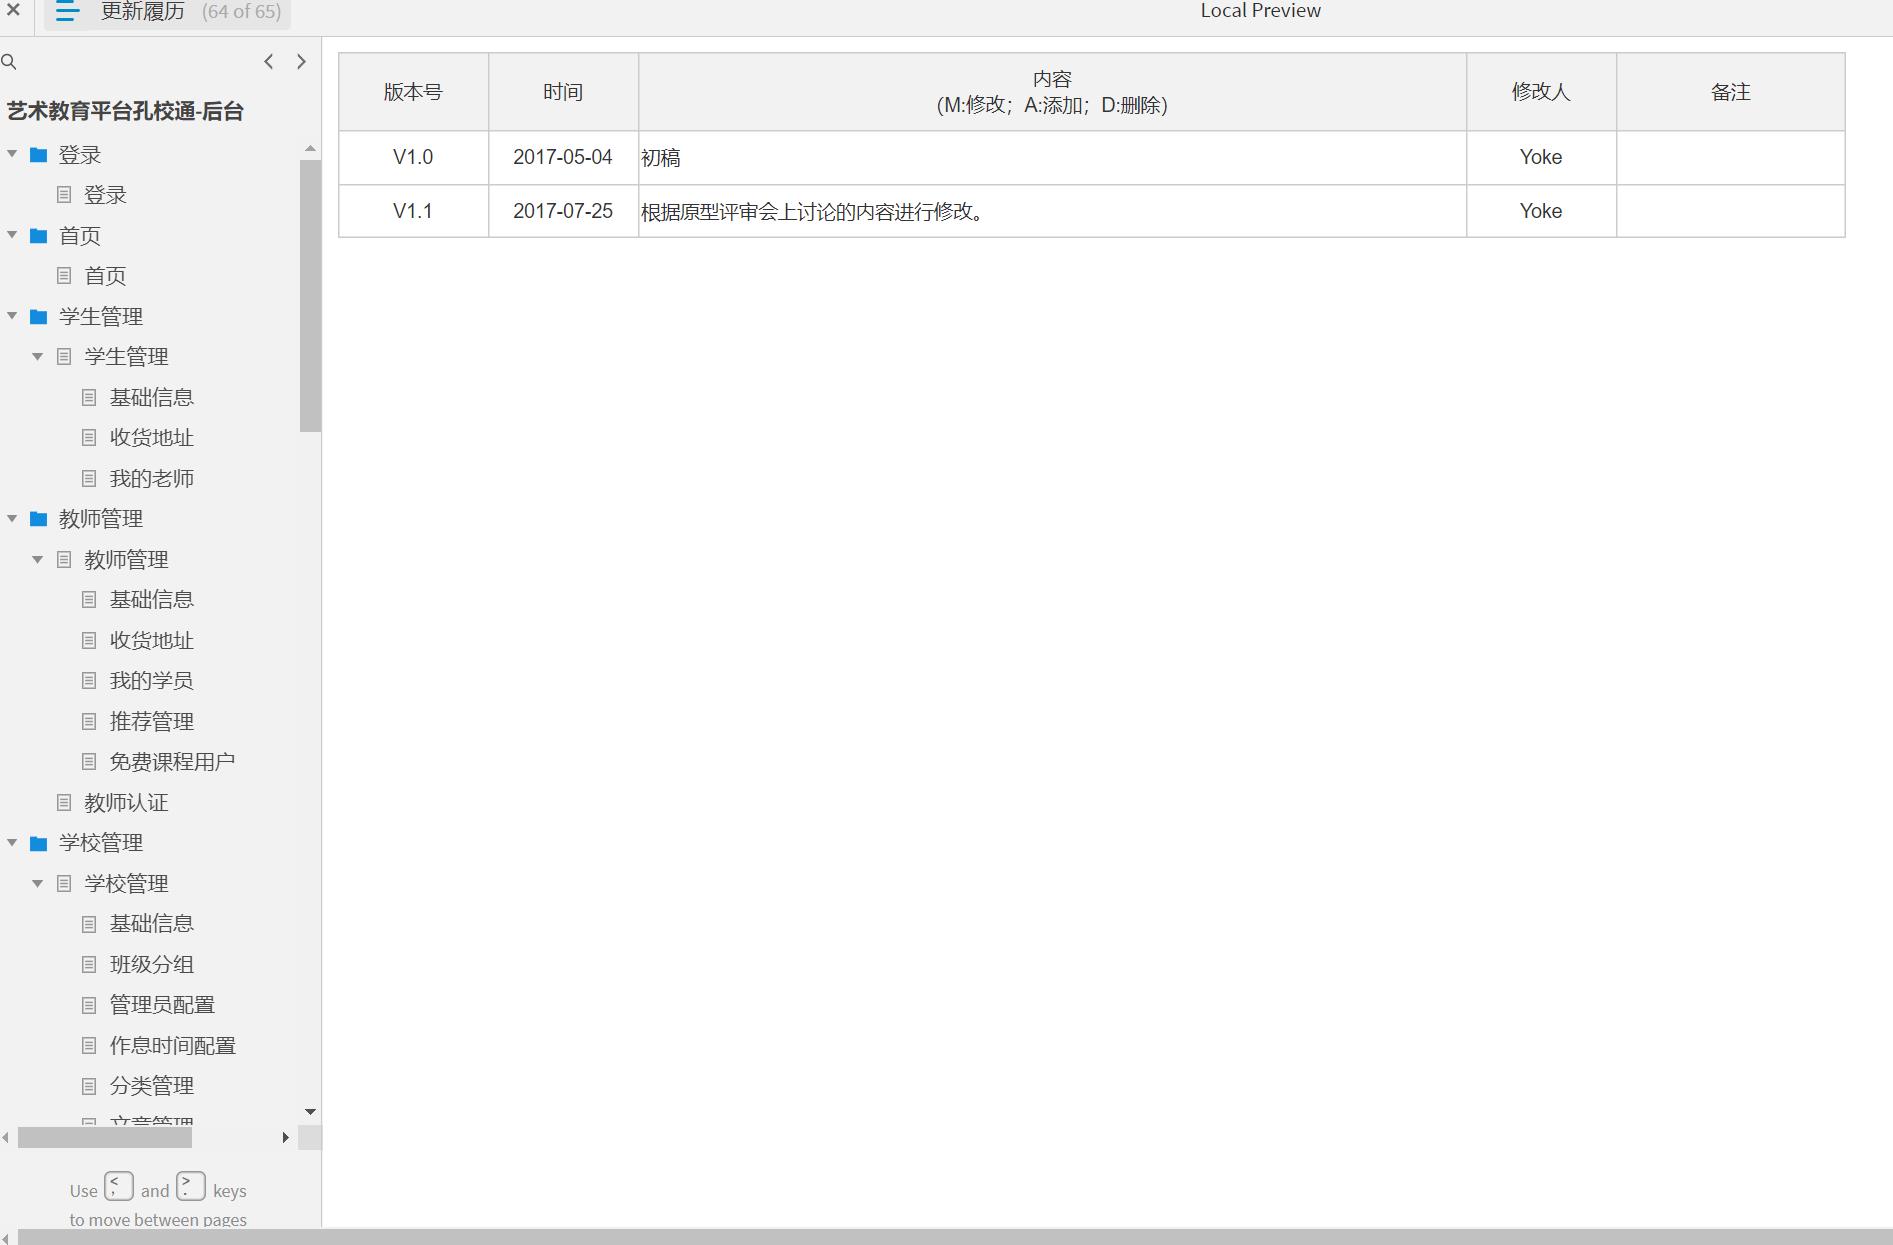Click the sidebar scroll-down arrow
The image size is (1893, 1245).
click(310, 1112)
